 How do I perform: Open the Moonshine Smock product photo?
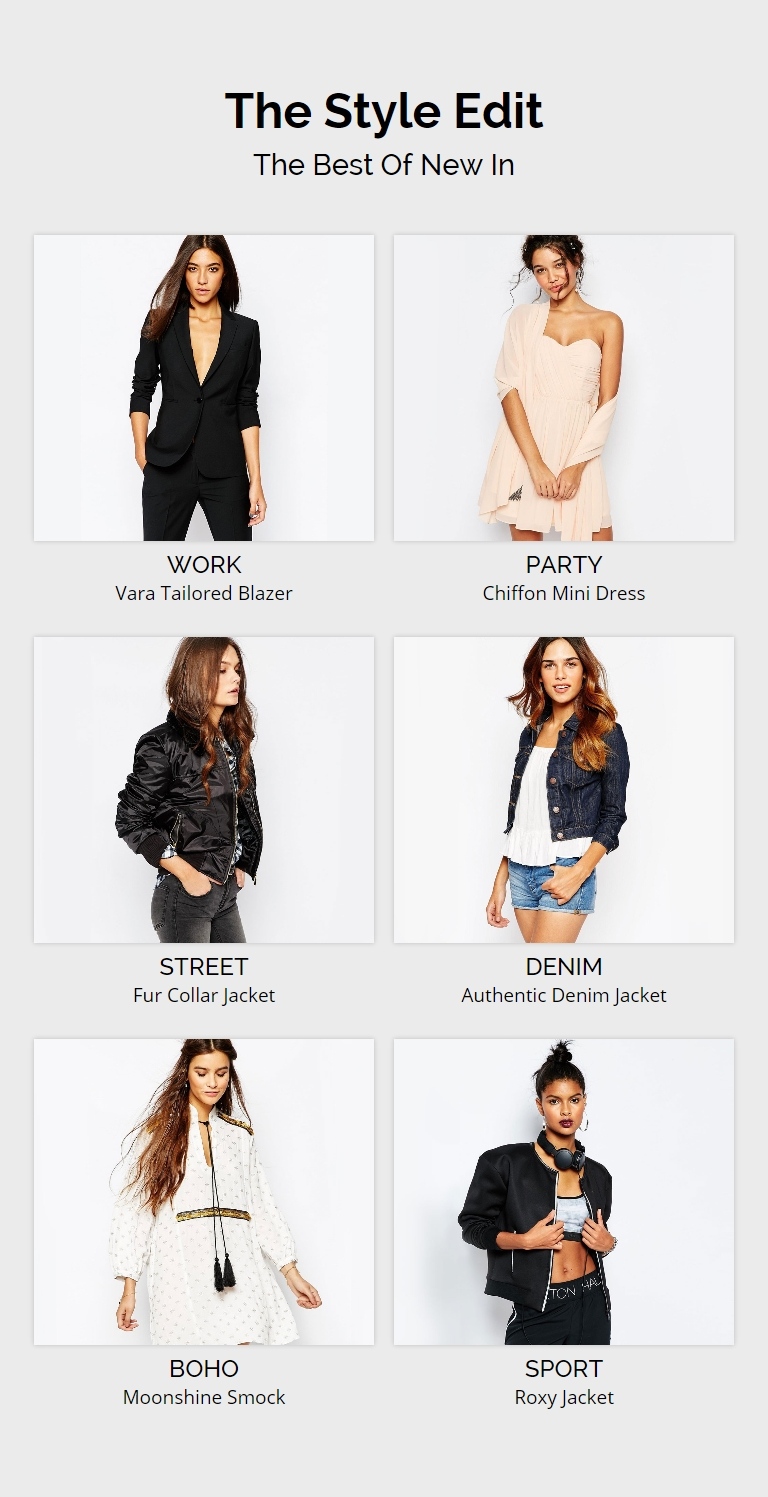204,1192
